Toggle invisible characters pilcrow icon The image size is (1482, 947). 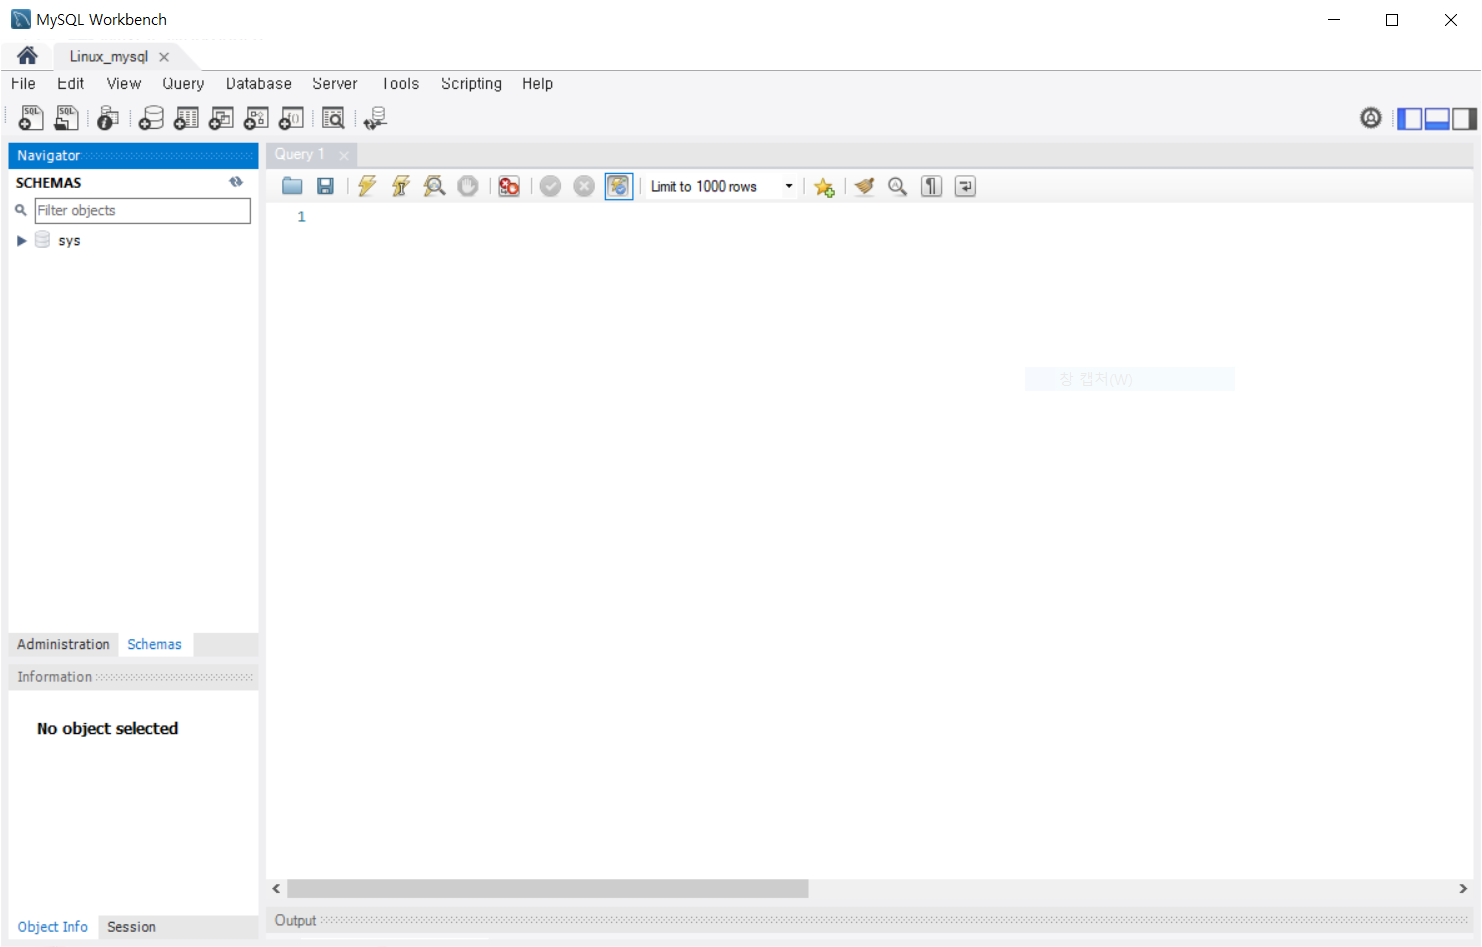pos(931,186)
